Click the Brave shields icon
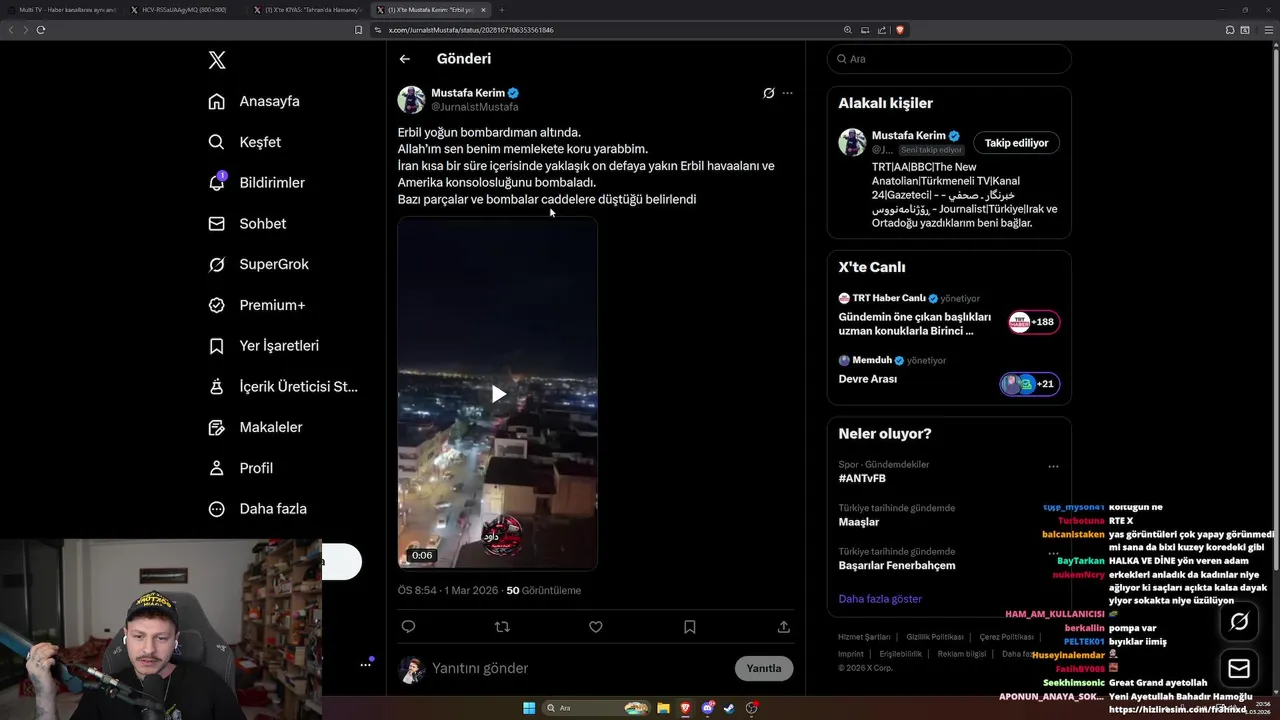This screenshot has height=720, width=1280. (x=900, y=30)
